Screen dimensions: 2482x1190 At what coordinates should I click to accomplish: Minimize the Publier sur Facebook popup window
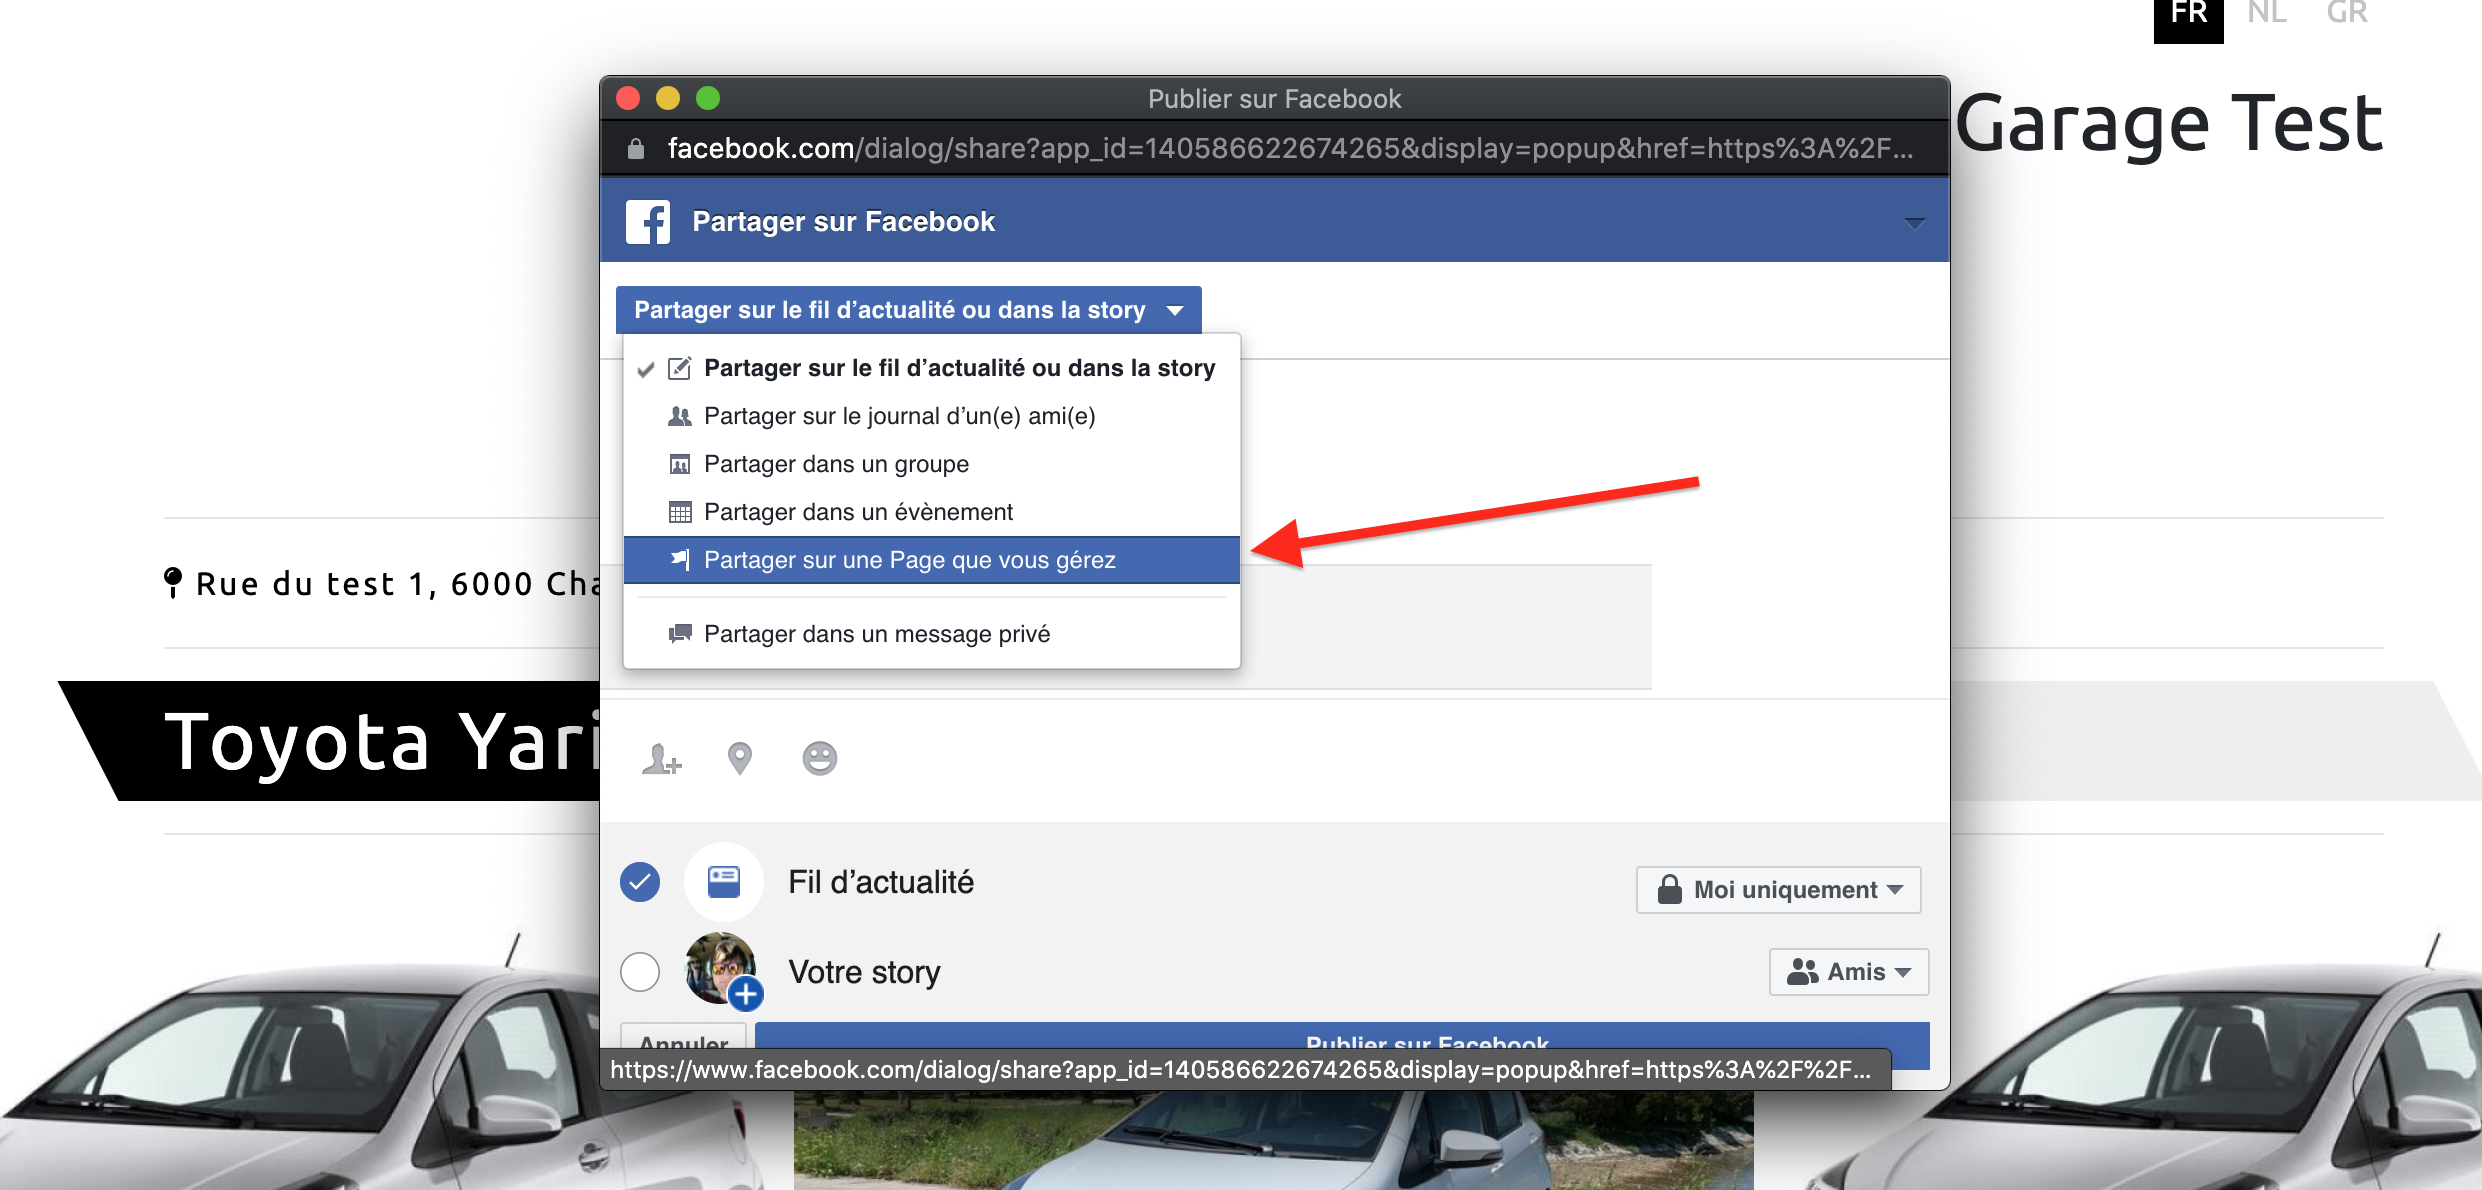tap(668, 98)
